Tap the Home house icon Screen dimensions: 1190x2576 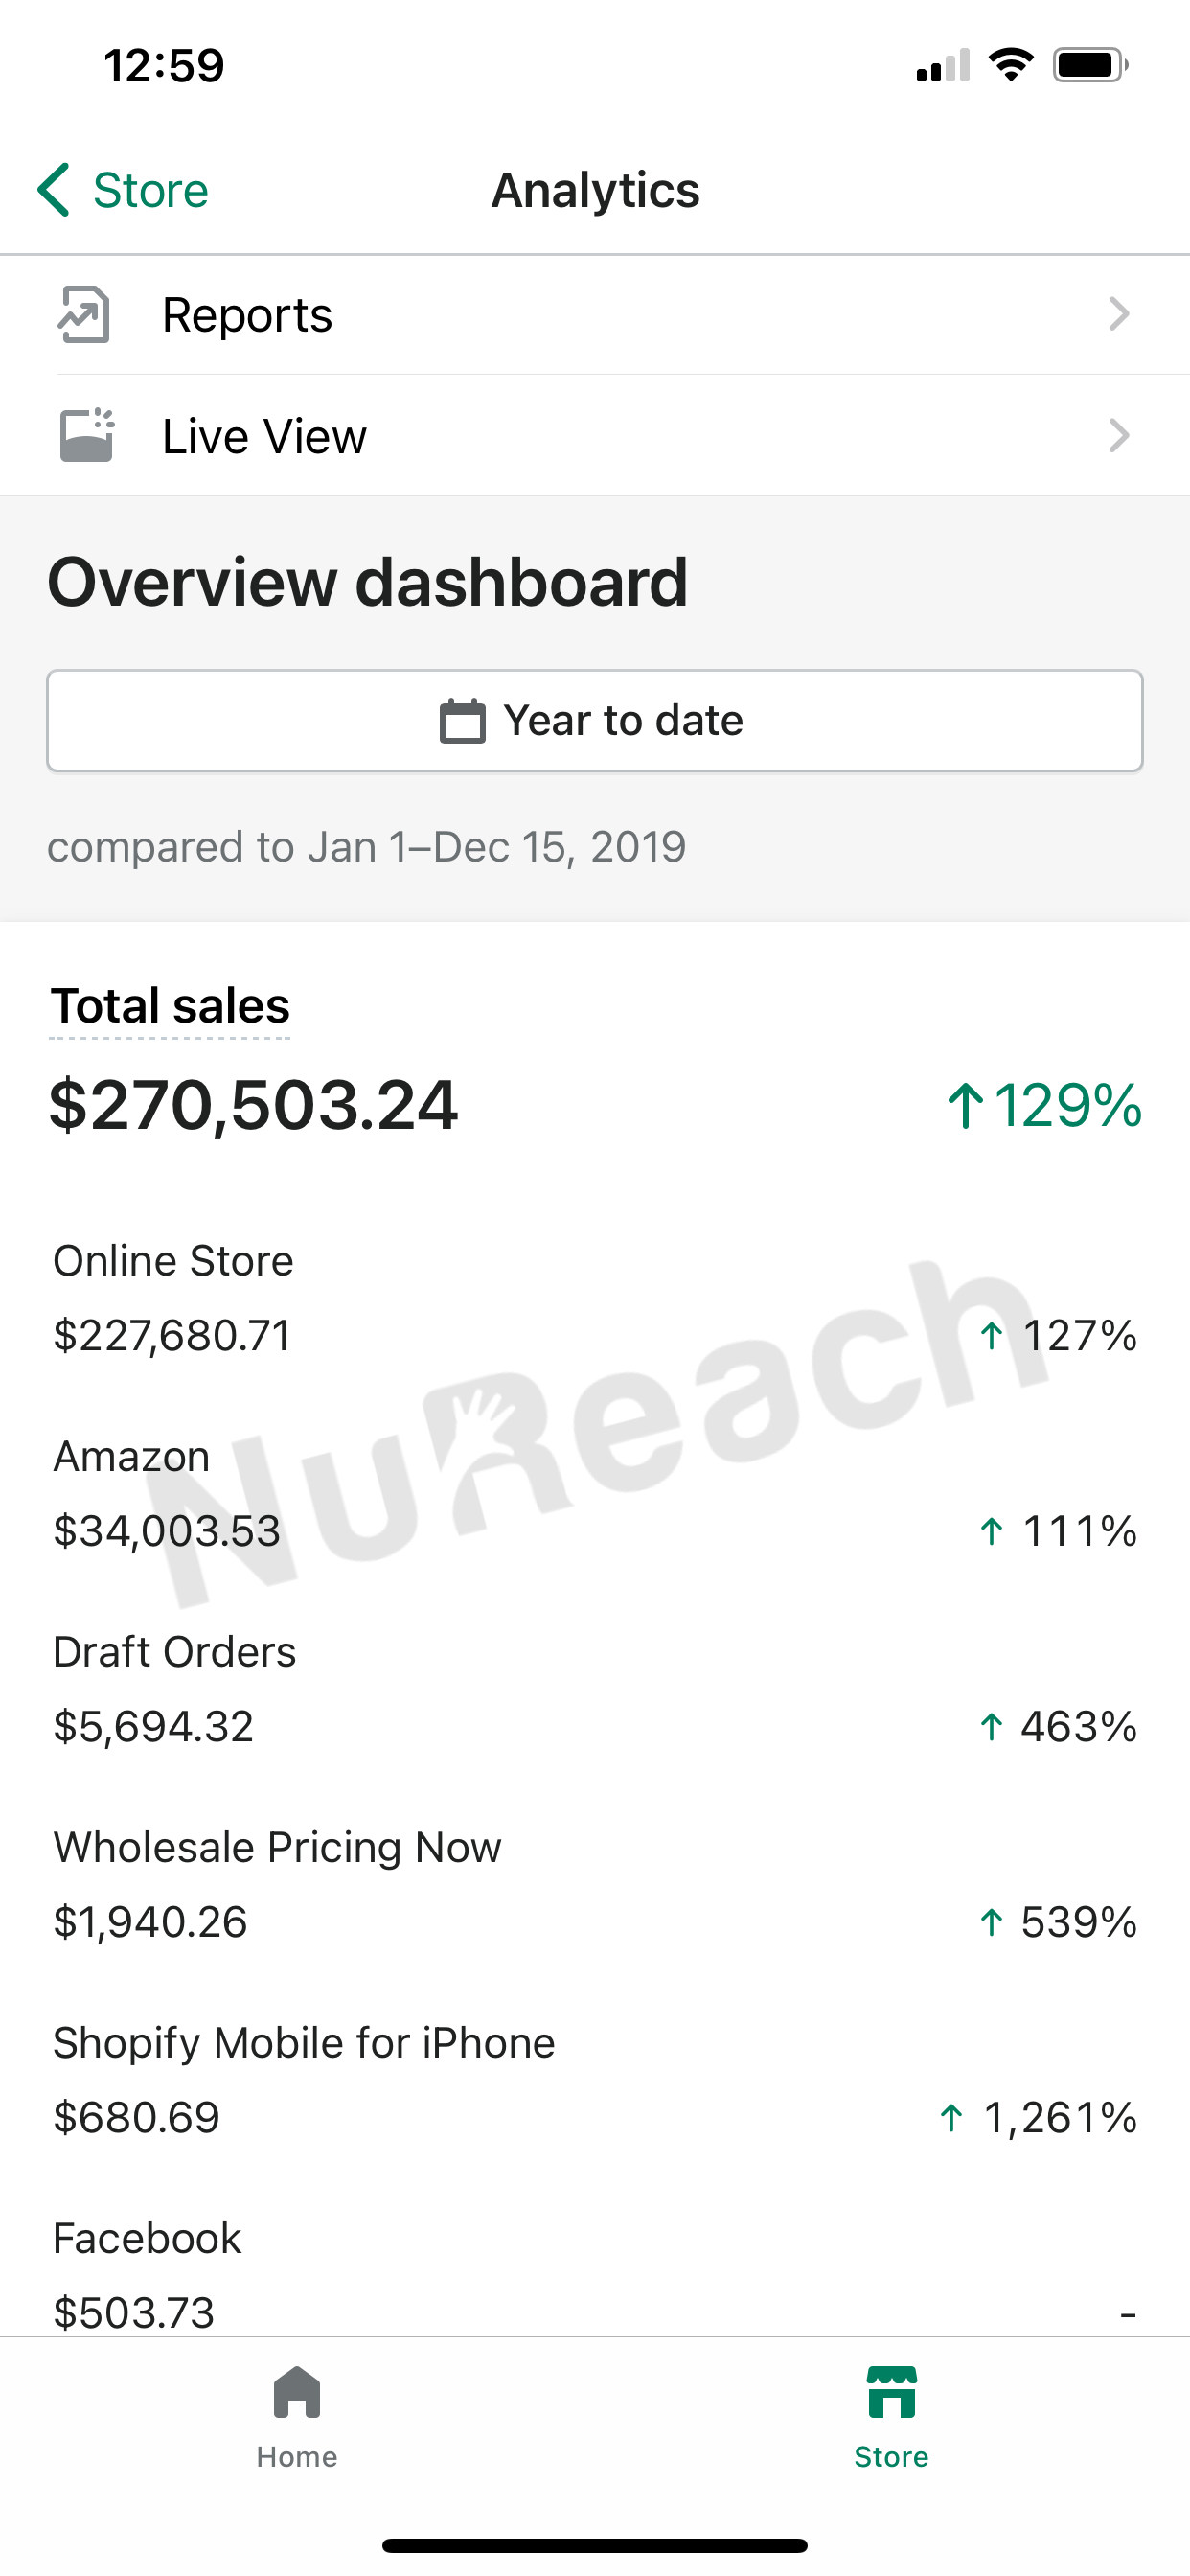click(x=297, y=2393)
